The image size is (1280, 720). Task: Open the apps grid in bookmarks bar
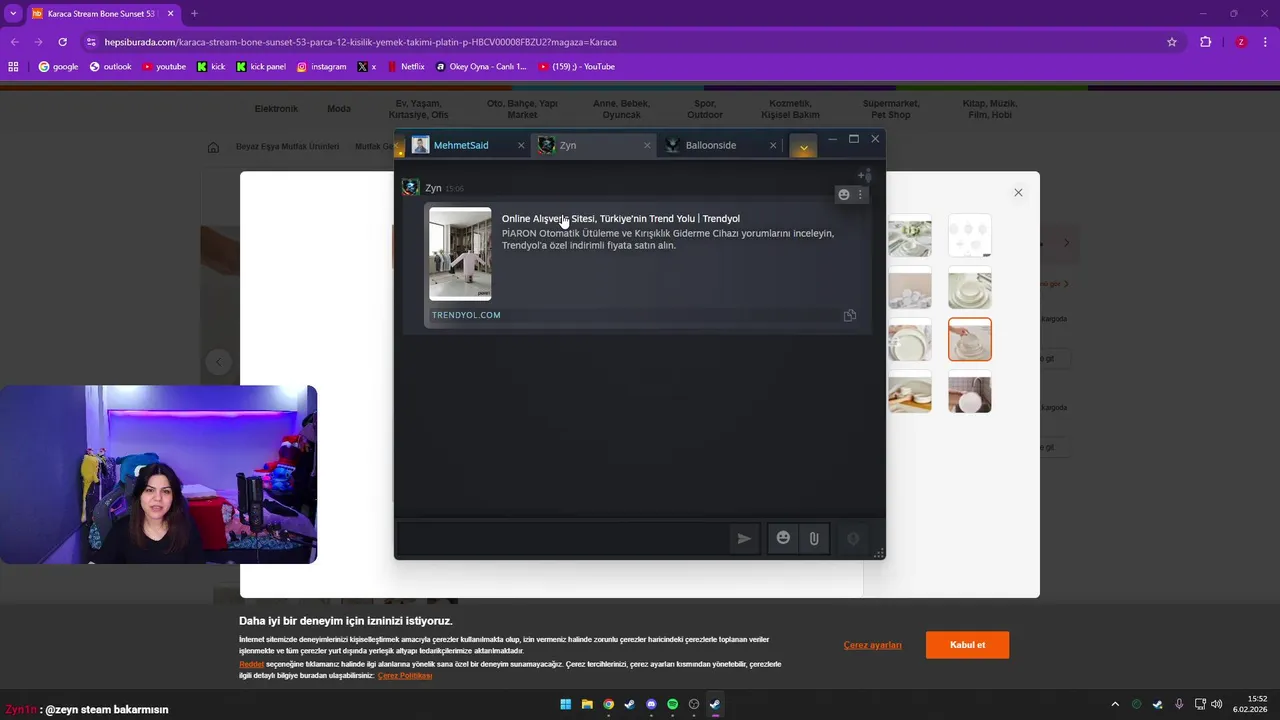click(x=13, y=67)
